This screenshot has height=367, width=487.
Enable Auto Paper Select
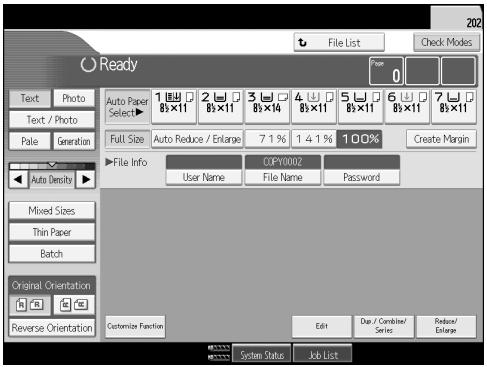pos(127,107)
